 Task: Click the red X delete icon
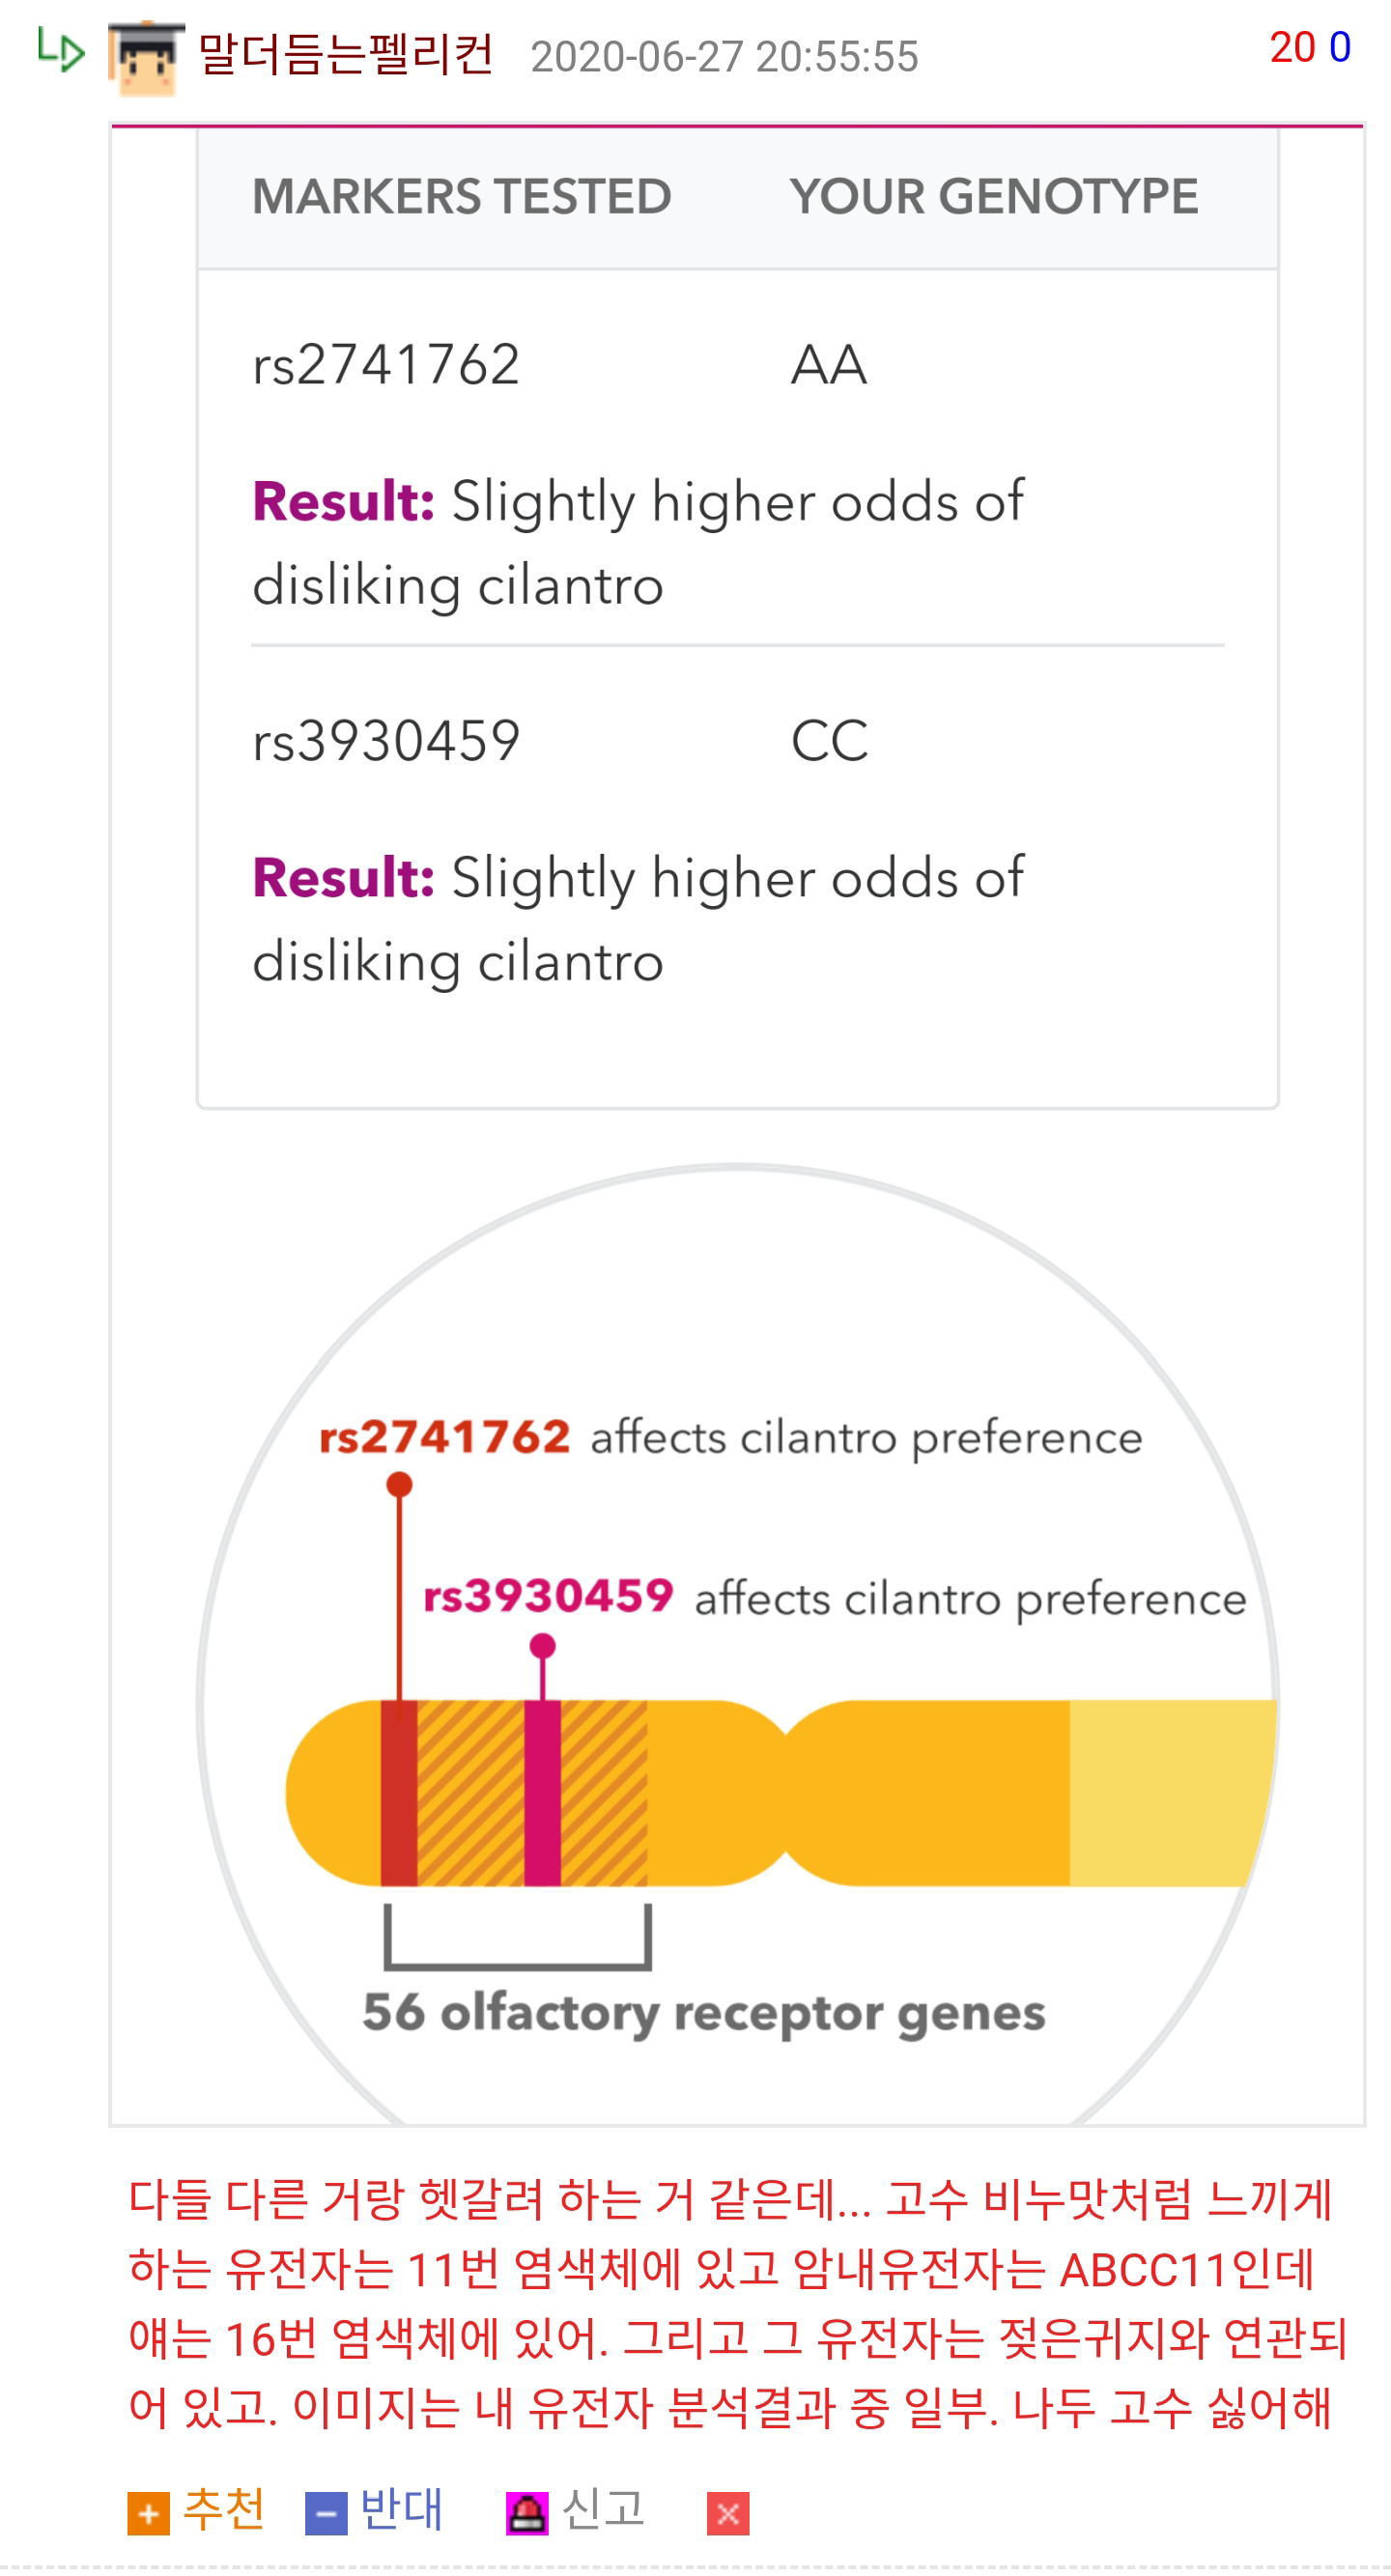[727, 2512]
